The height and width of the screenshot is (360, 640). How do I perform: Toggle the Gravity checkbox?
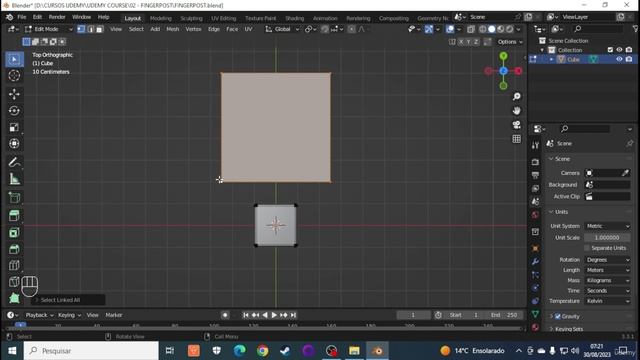(558, 316)
